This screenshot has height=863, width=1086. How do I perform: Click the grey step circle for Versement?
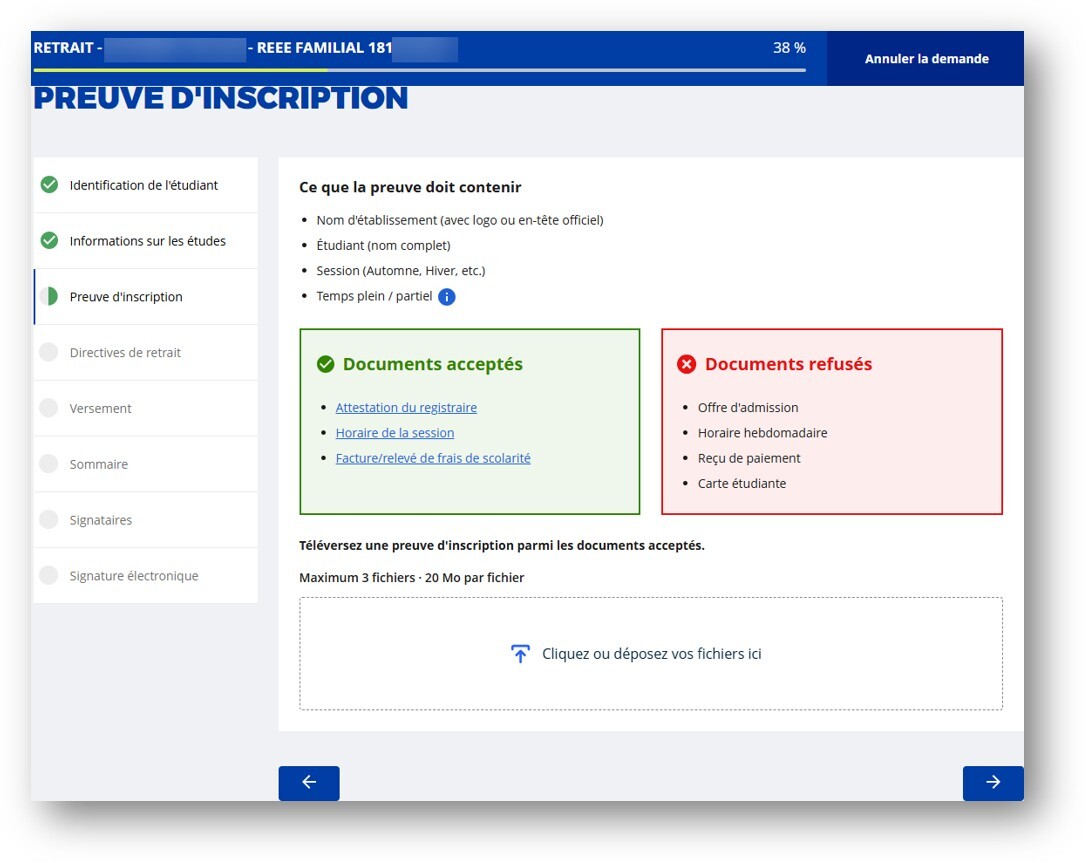[49, 408]
